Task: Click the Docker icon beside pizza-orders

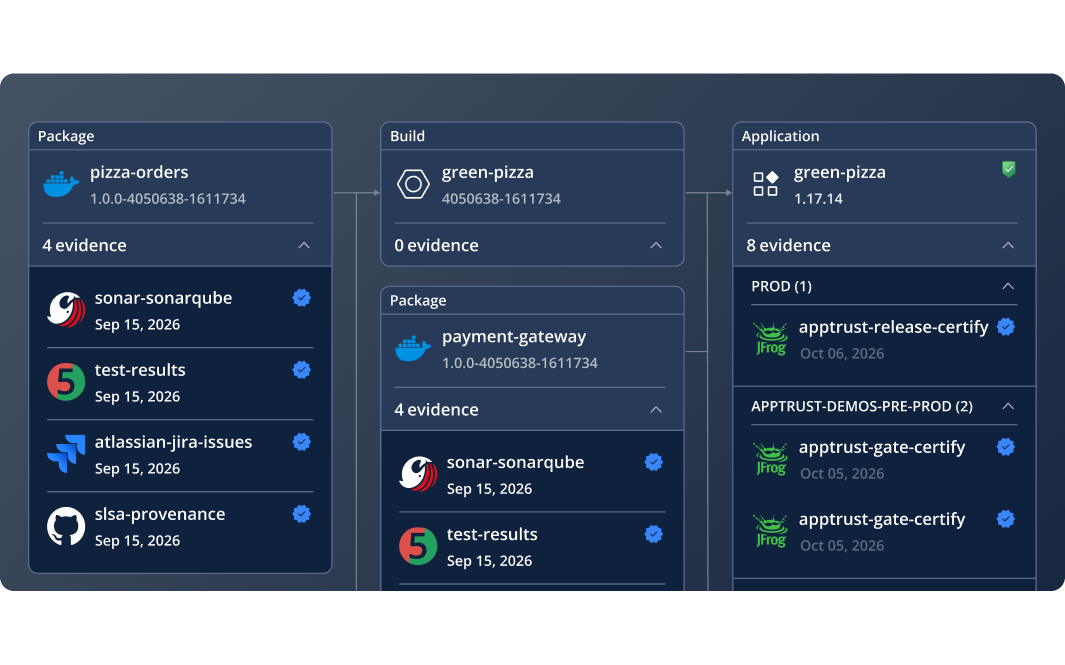Action: (61, 184)
